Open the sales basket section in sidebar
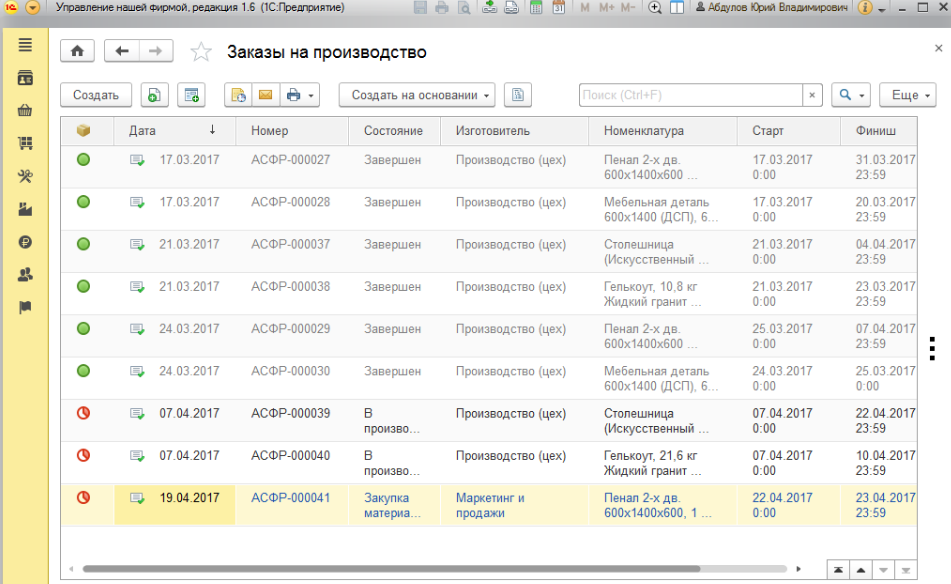This screenshot has width=951, height=584. click(25, 111)
